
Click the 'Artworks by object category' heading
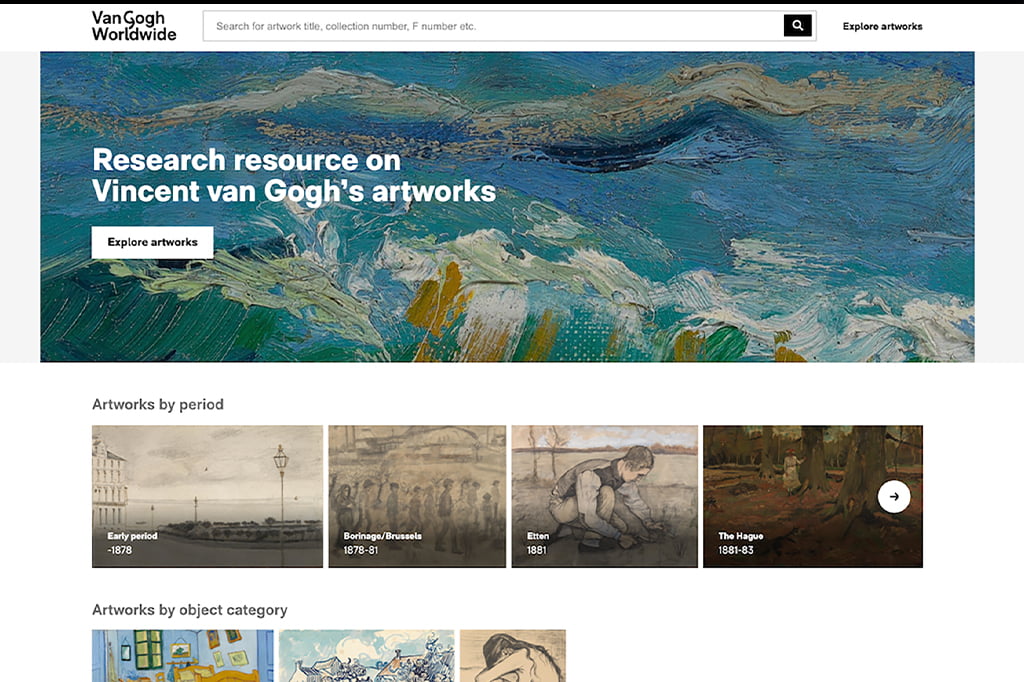[x=189, y=609]
